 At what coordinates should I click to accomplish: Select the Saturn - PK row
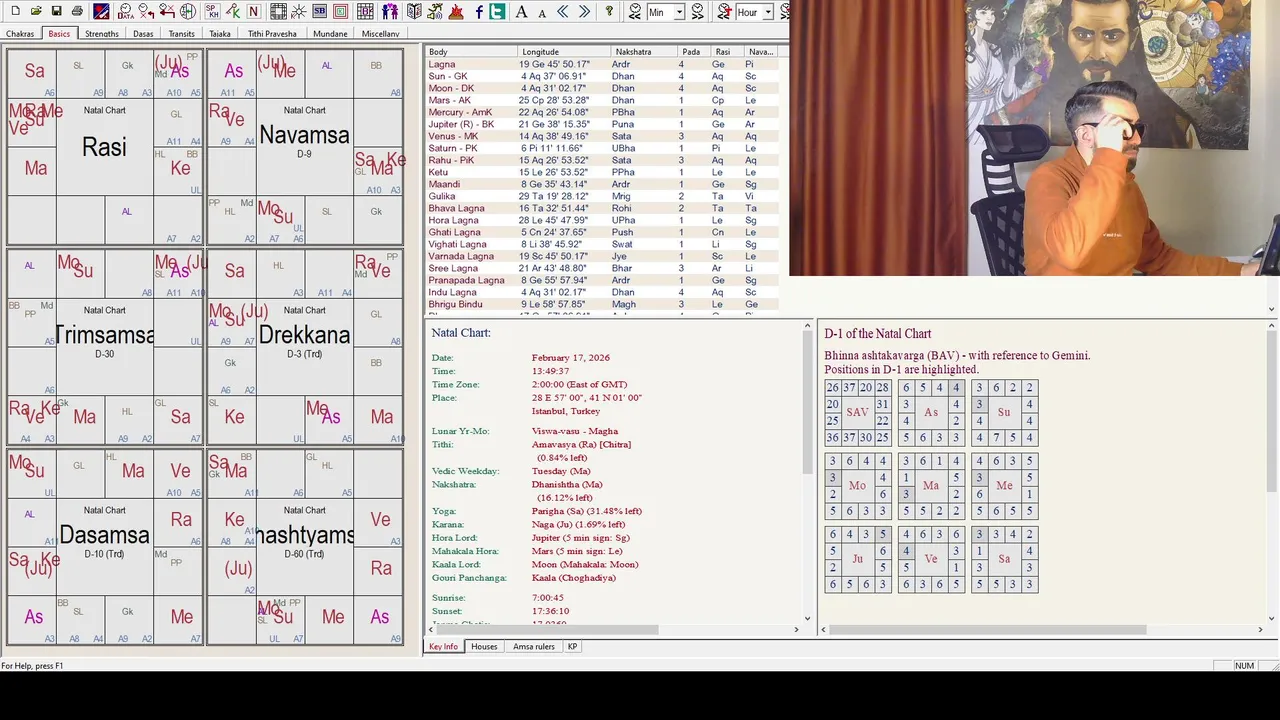click(x=600, y=148)
